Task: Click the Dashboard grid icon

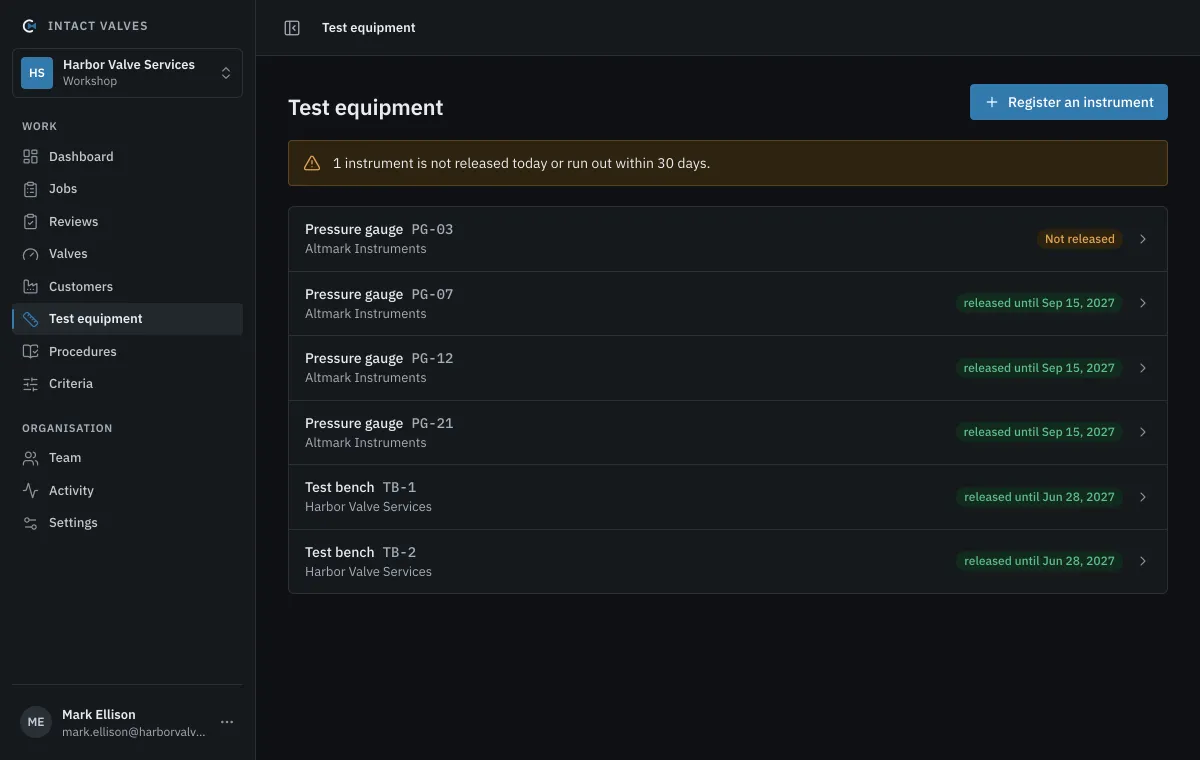Action: (x=30, y=157)
